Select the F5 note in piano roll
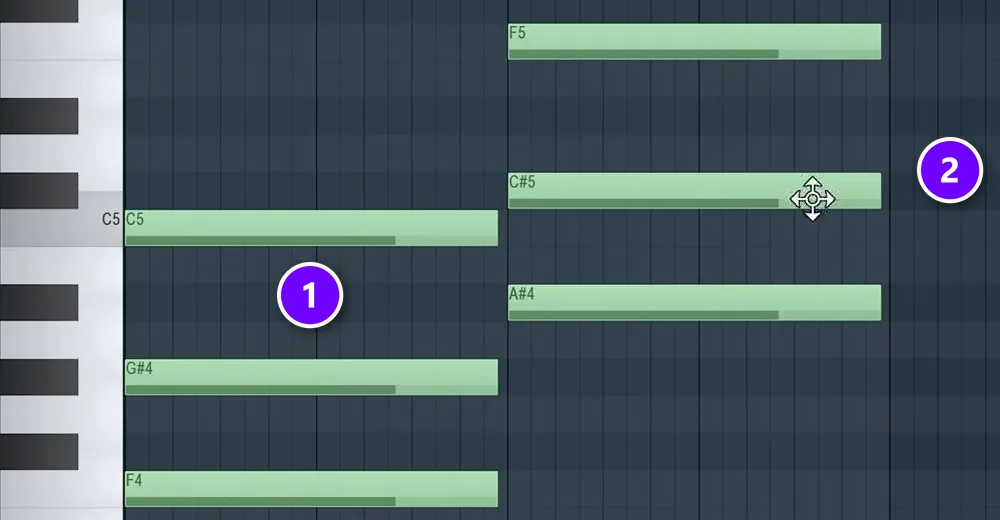This screenshot has height=520, width=1000. pos(695,41)
